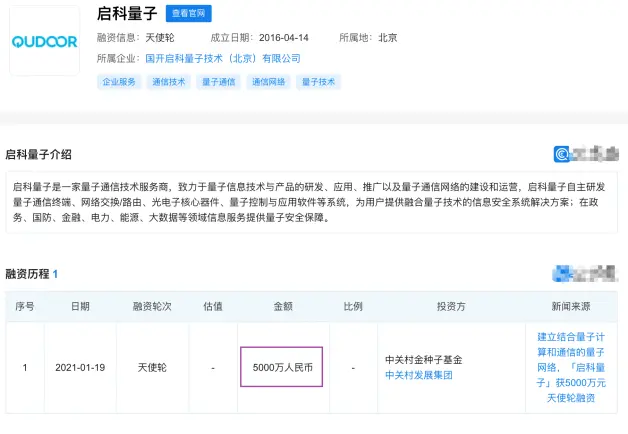The height and width of the screenshot is (434, 628).
Task: Click the 金额 column header
Action: pos(283,307)
